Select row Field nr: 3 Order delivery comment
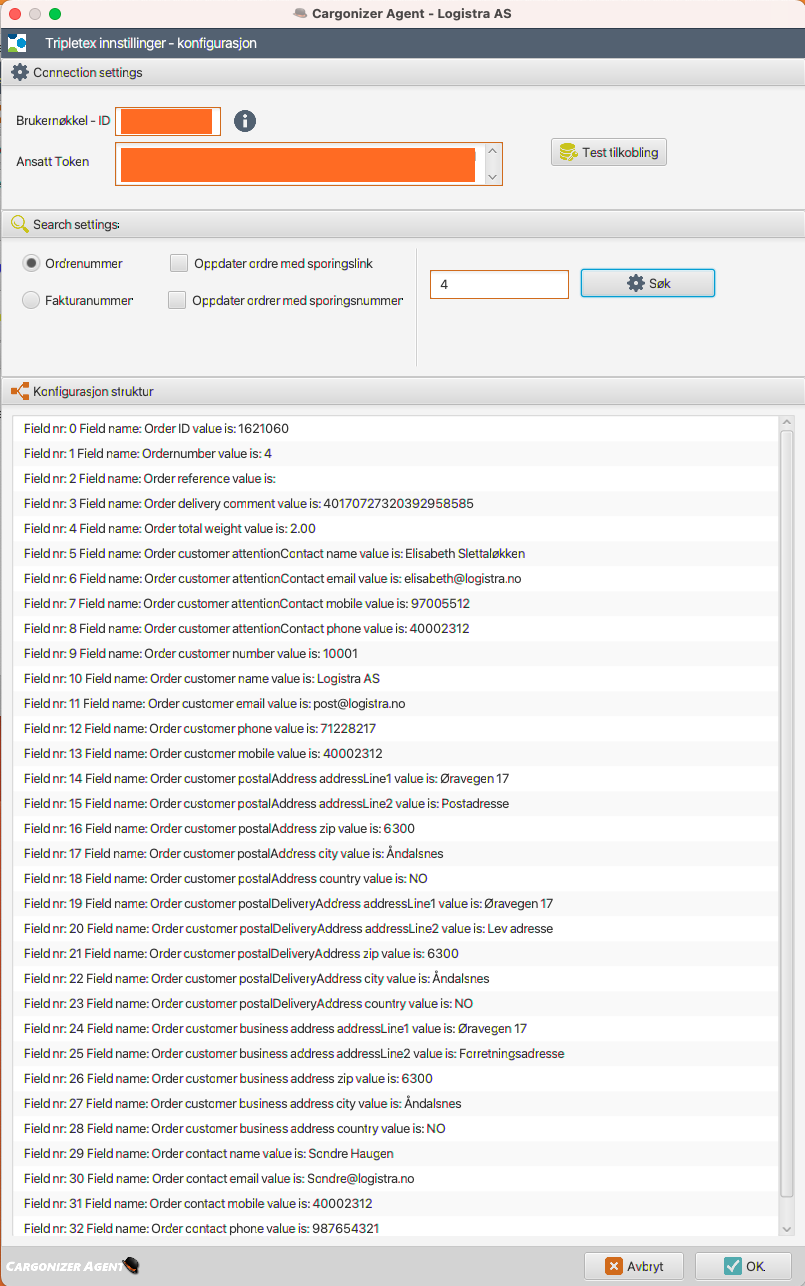 pyautogui.click(x=396, y=503)
